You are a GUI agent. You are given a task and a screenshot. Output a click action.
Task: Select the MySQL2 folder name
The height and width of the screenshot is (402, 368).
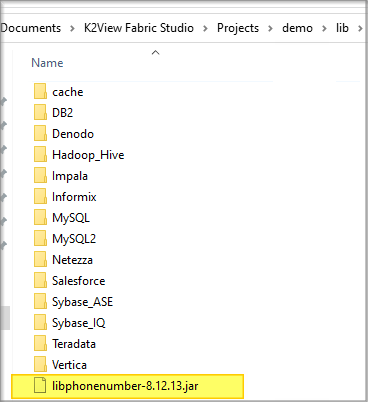tap(74, 239)
